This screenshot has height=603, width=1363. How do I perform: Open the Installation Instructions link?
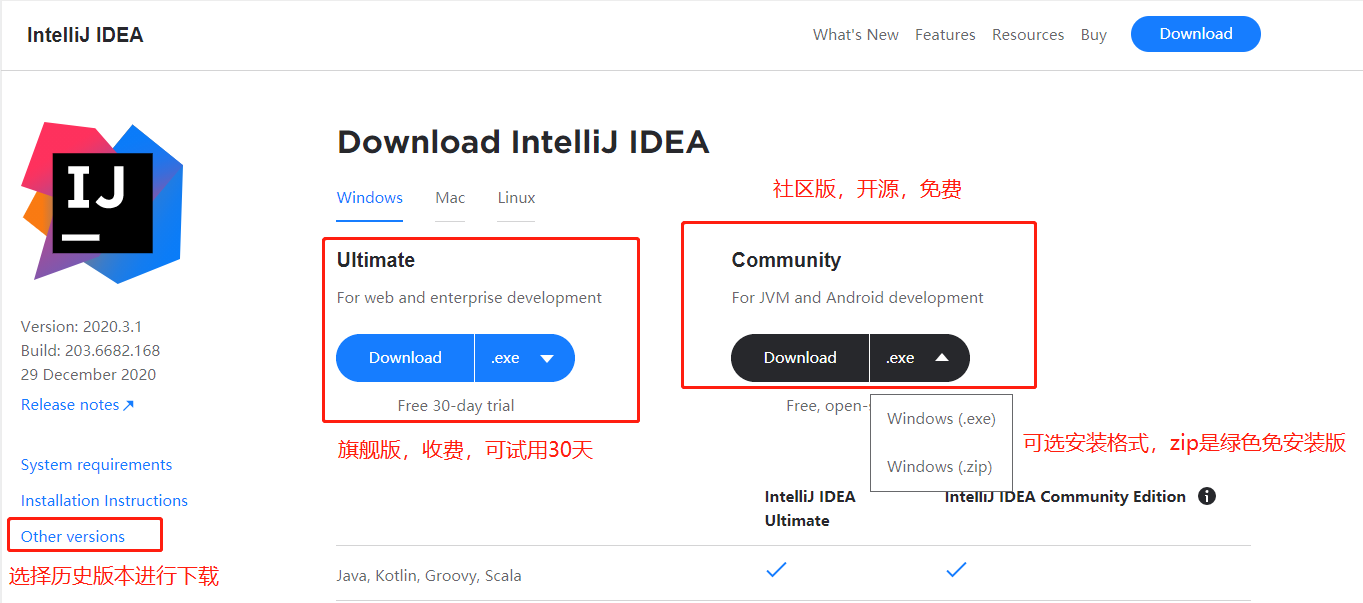pyautogui.click(x=104, y=501)
